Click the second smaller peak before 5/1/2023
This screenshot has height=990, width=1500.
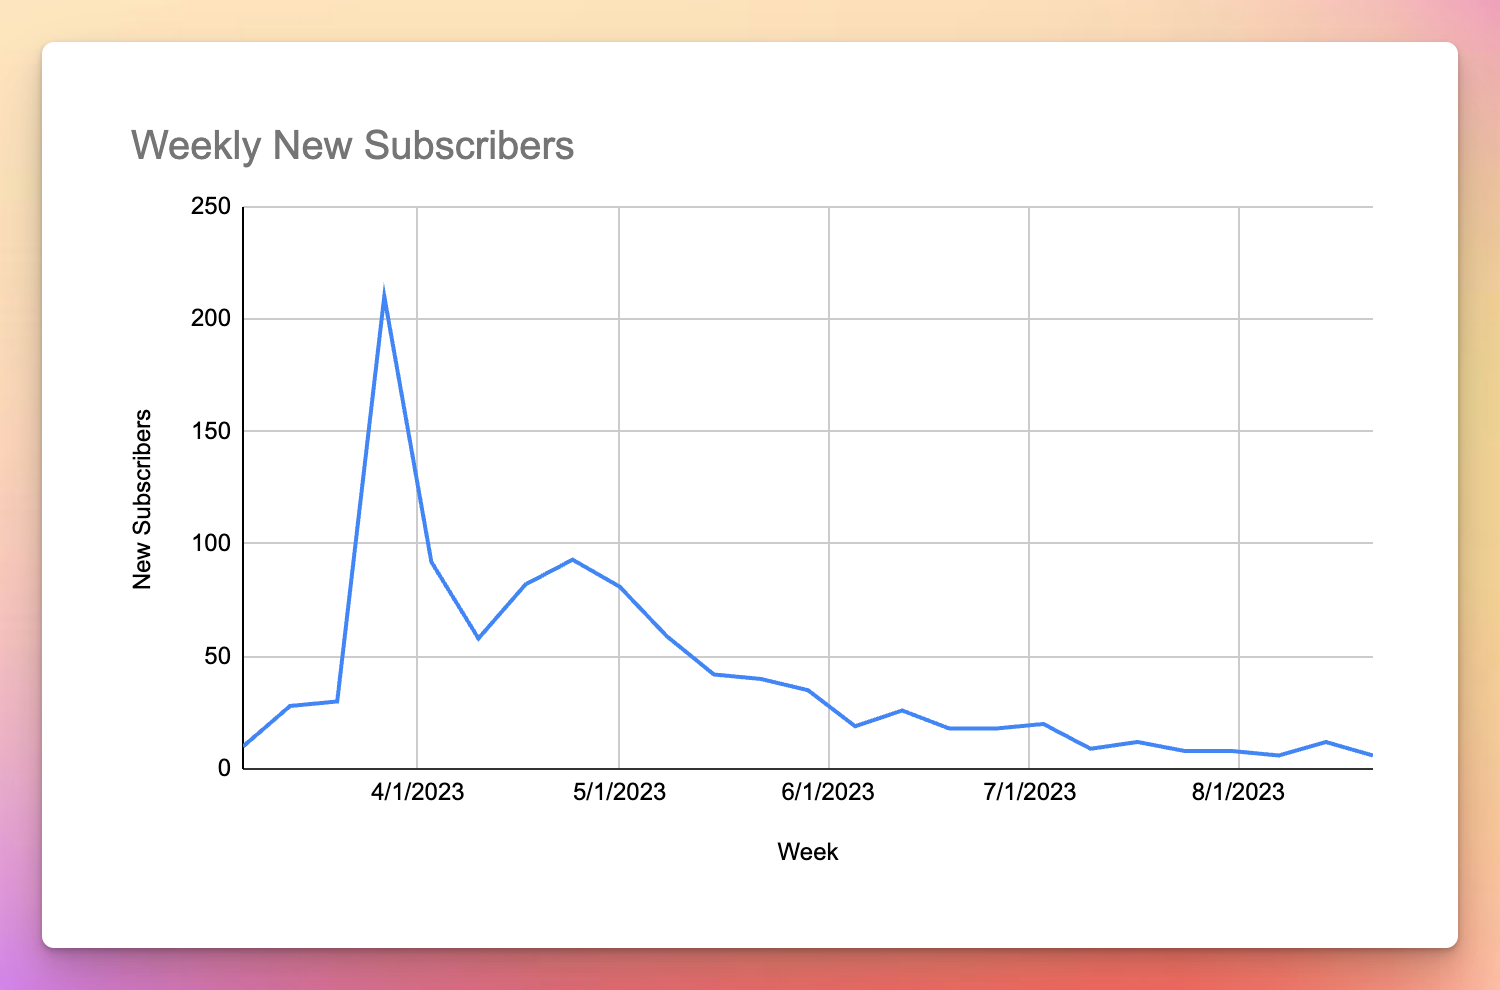572,559
